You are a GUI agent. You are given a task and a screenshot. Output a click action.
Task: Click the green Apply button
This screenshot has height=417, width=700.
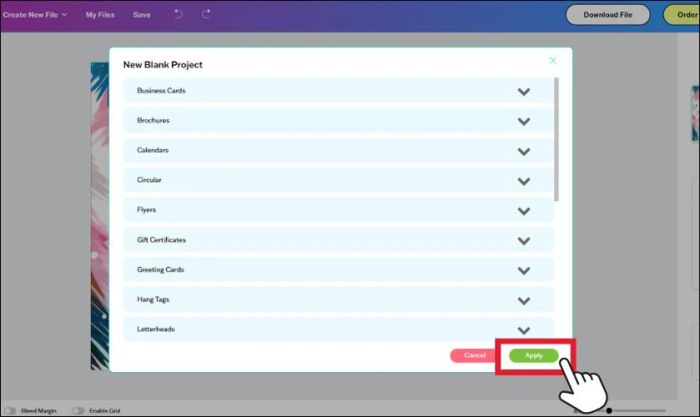(533, 355)
